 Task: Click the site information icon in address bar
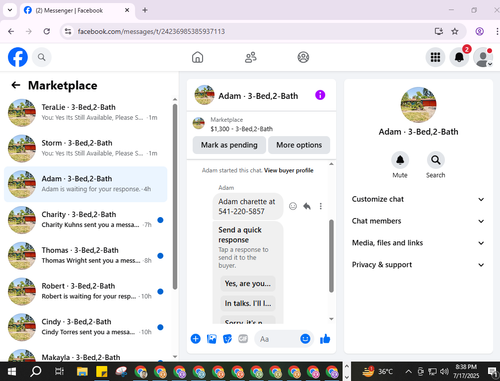point(68,31)
